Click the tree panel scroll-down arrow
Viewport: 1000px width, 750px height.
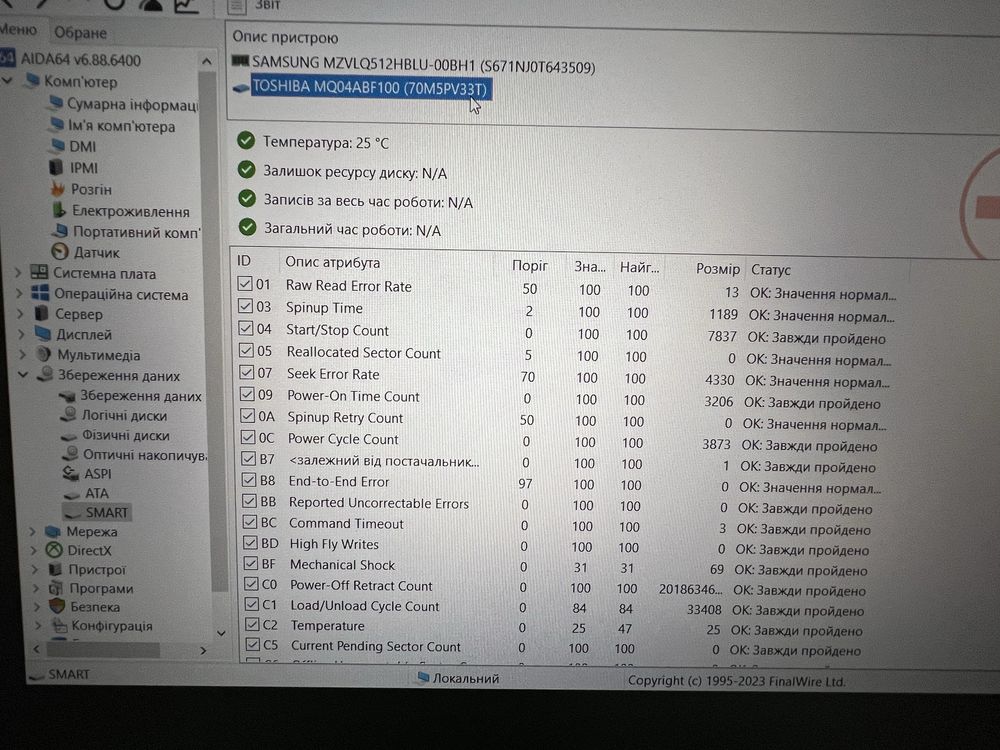221,633
